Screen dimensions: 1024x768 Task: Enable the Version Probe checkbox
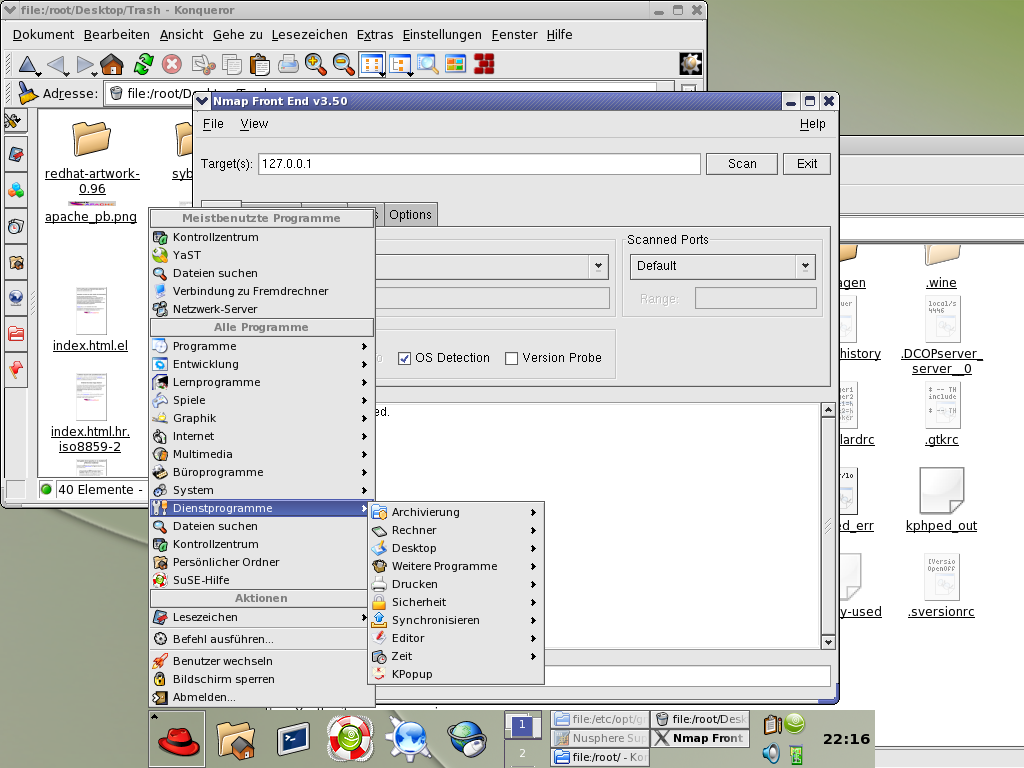[x=511, y=358]
